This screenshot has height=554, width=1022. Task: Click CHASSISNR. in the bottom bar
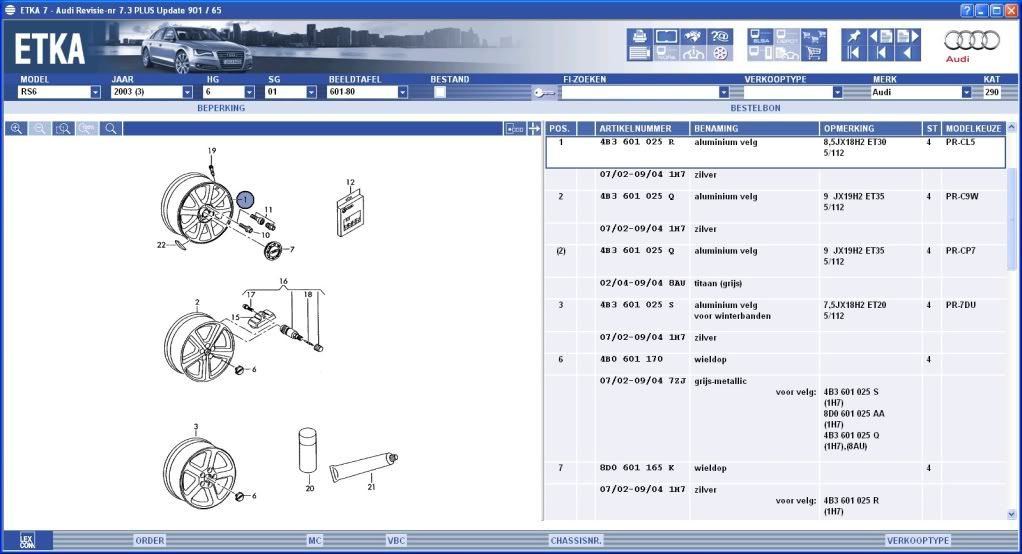coord(576,540)
